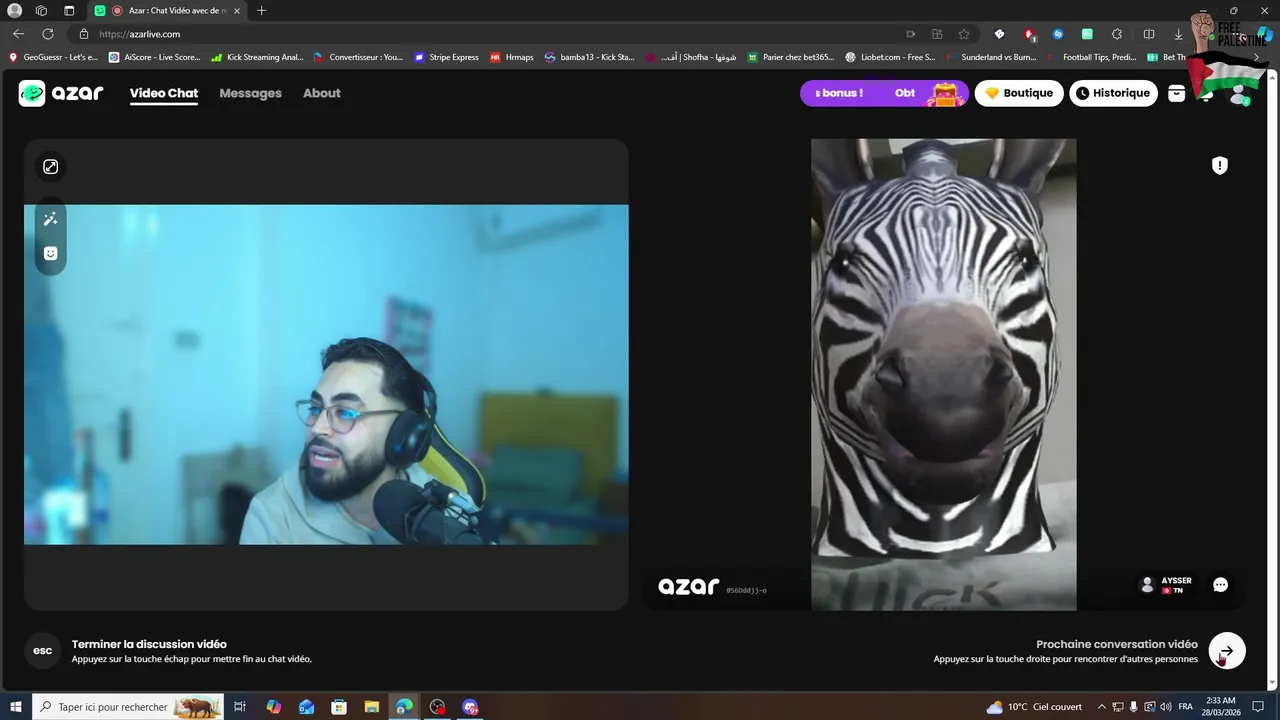The height and width of the screenshot is (720, 1280).
Task: Open OBS Studio from the taskbar
Action: (437, 707)
